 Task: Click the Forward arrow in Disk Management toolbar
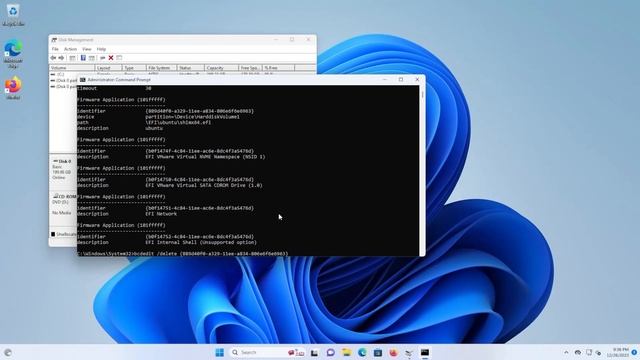coord(62,58)
